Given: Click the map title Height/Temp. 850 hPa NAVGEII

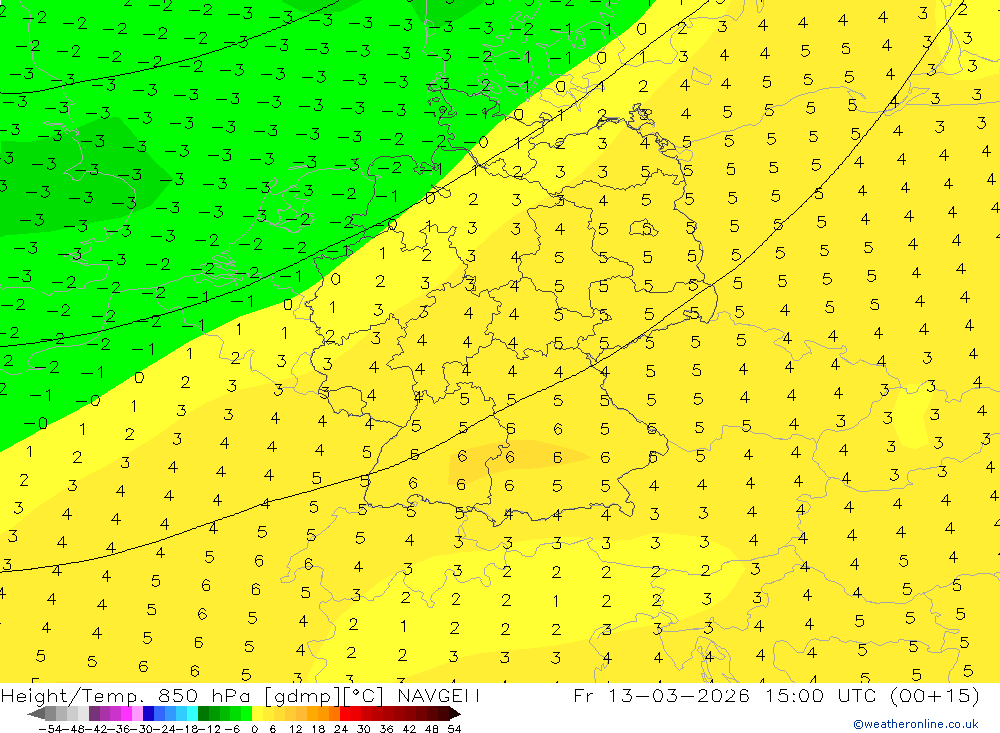Looking at the screenshot, I should [240, 695].
